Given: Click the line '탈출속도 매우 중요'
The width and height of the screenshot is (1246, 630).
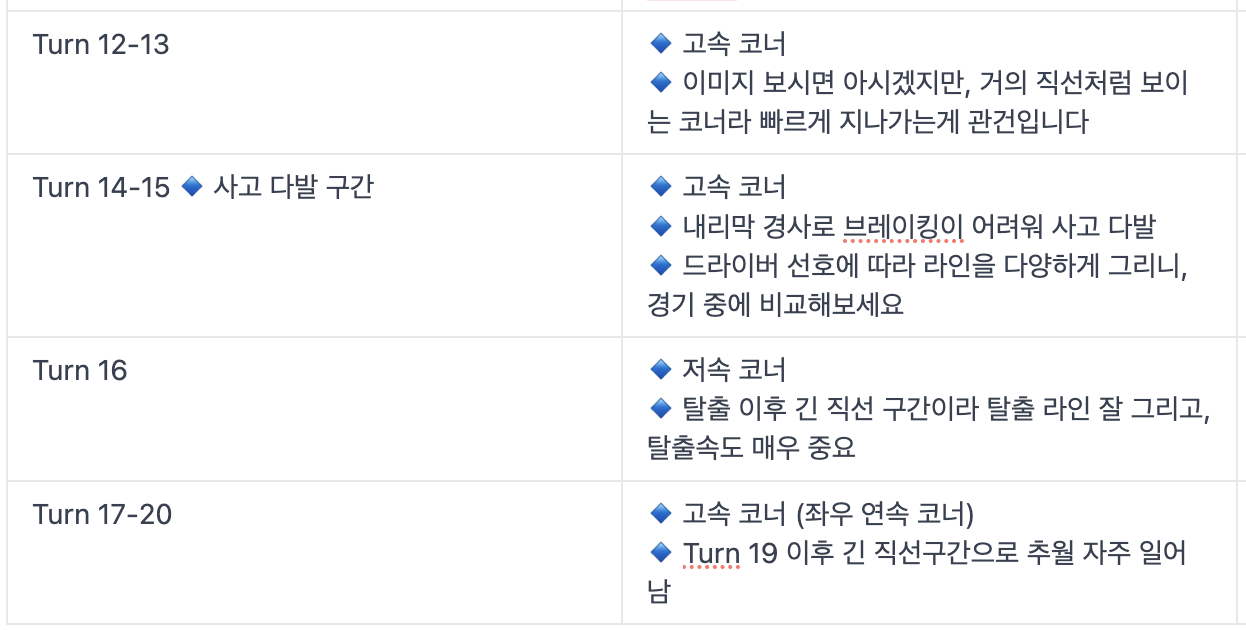Looking at the screenshot, I should coord(751,447).
